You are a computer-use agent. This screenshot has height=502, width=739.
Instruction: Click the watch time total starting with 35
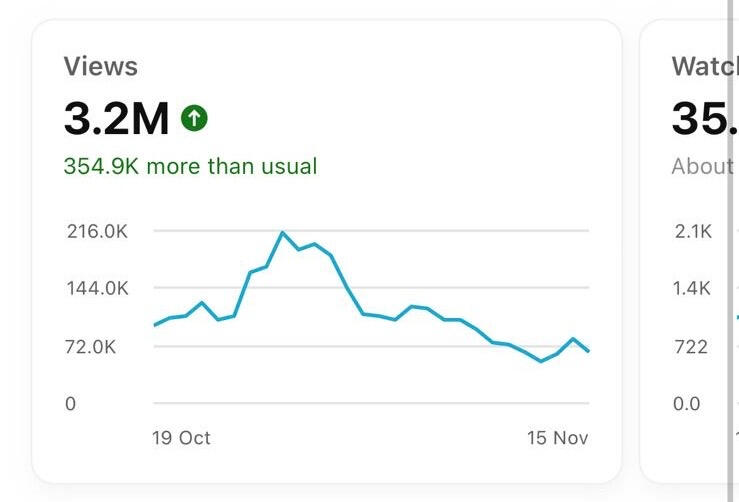(701, 119)
